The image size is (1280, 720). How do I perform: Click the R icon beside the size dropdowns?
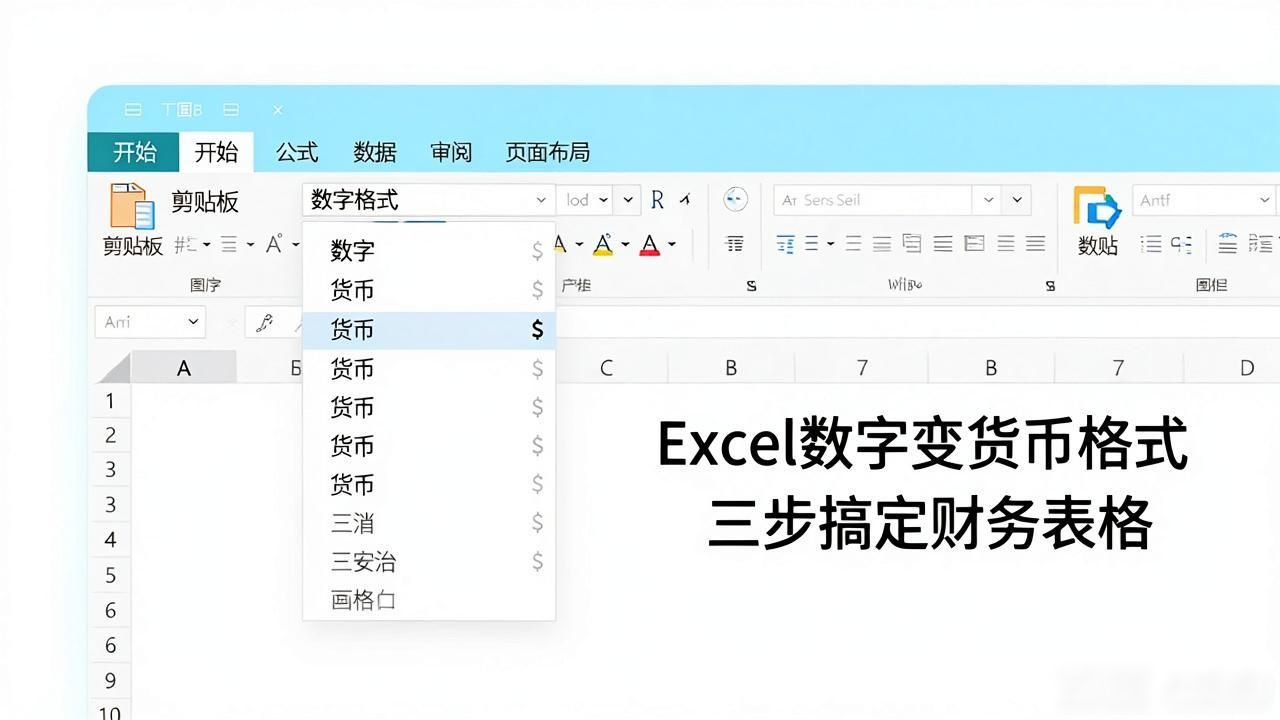(657, 200)
